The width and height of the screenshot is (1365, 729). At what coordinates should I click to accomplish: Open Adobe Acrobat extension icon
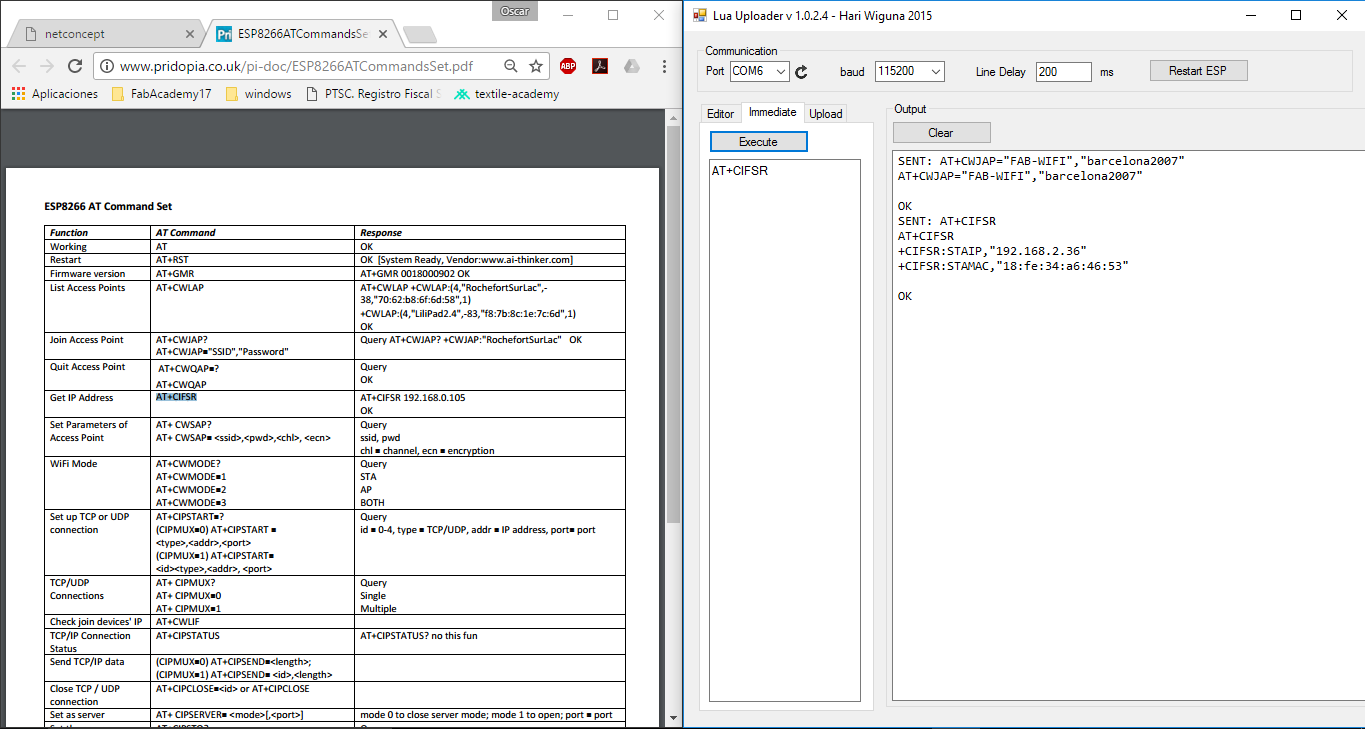pos(600,66)
